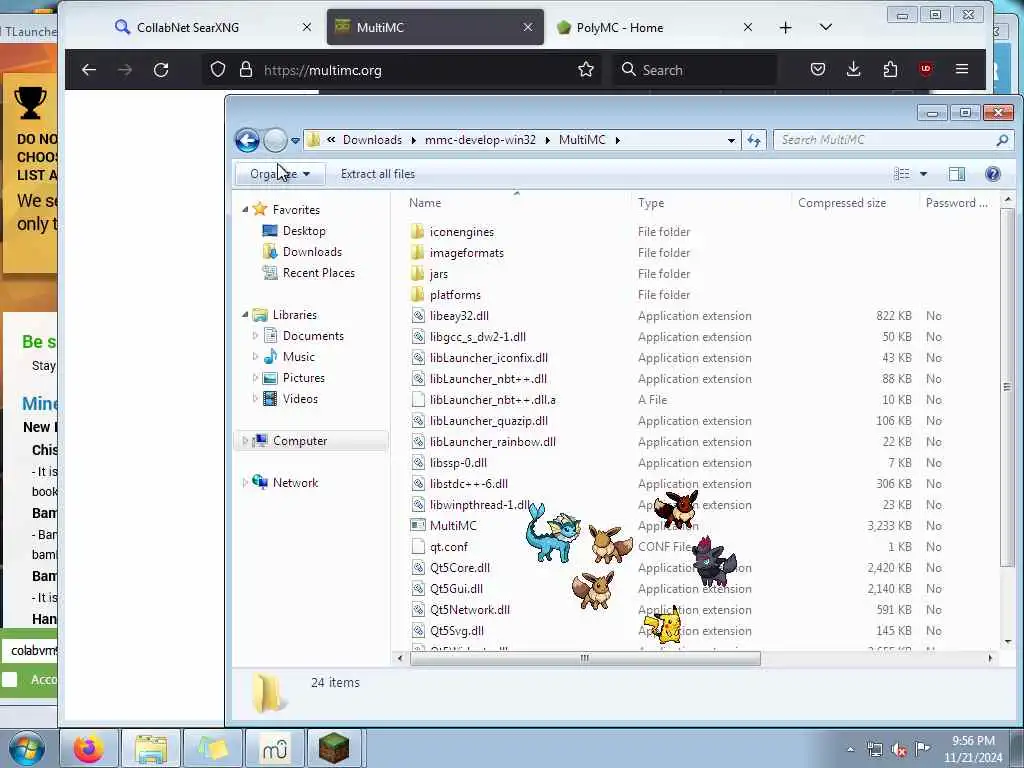Image resolution: width=1024 pixels, height=768 pixels.
Task: Select Downloads in Favorites
Action: 312,251
